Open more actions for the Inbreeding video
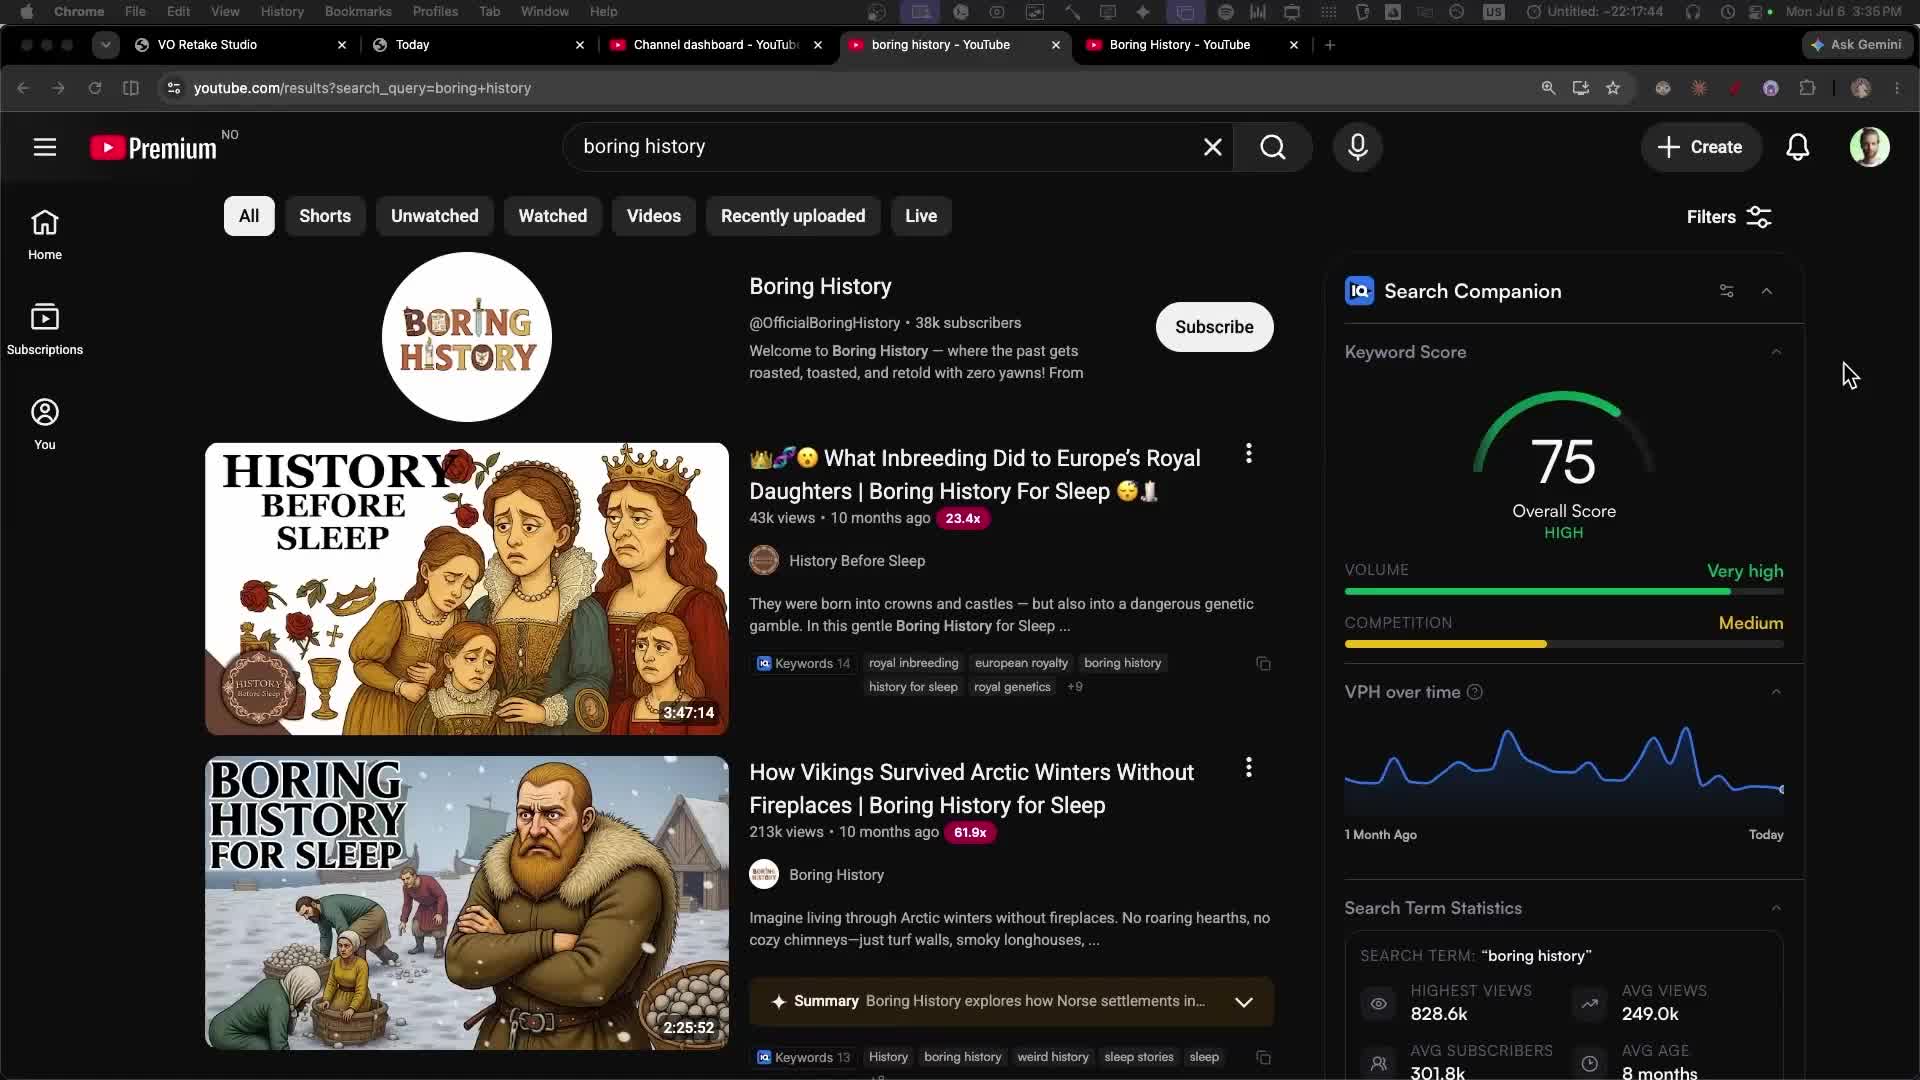Screen dimensions: 1920x1080 pos(1248,454)
